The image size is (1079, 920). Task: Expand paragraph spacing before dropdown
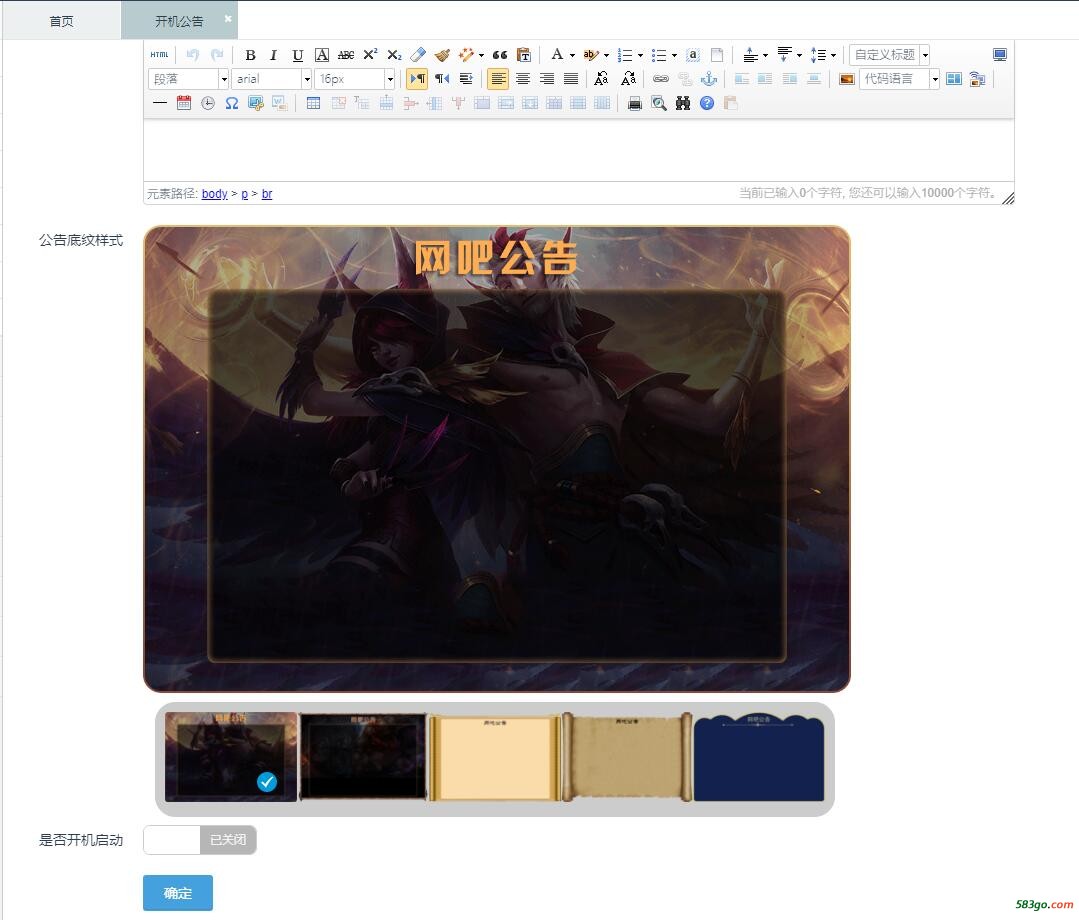[765, 55]
